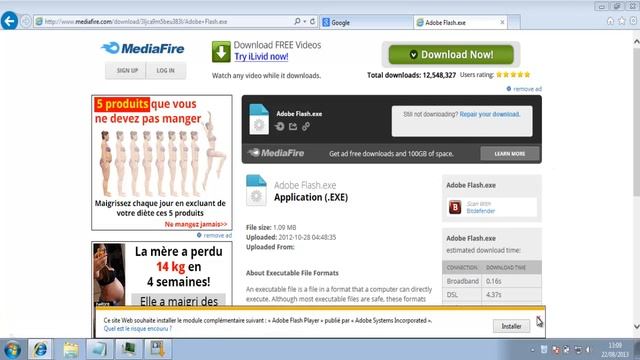Click the monitor application taskbar icon
Viewport: 640px width, 360px height.
tap(128, 349)
